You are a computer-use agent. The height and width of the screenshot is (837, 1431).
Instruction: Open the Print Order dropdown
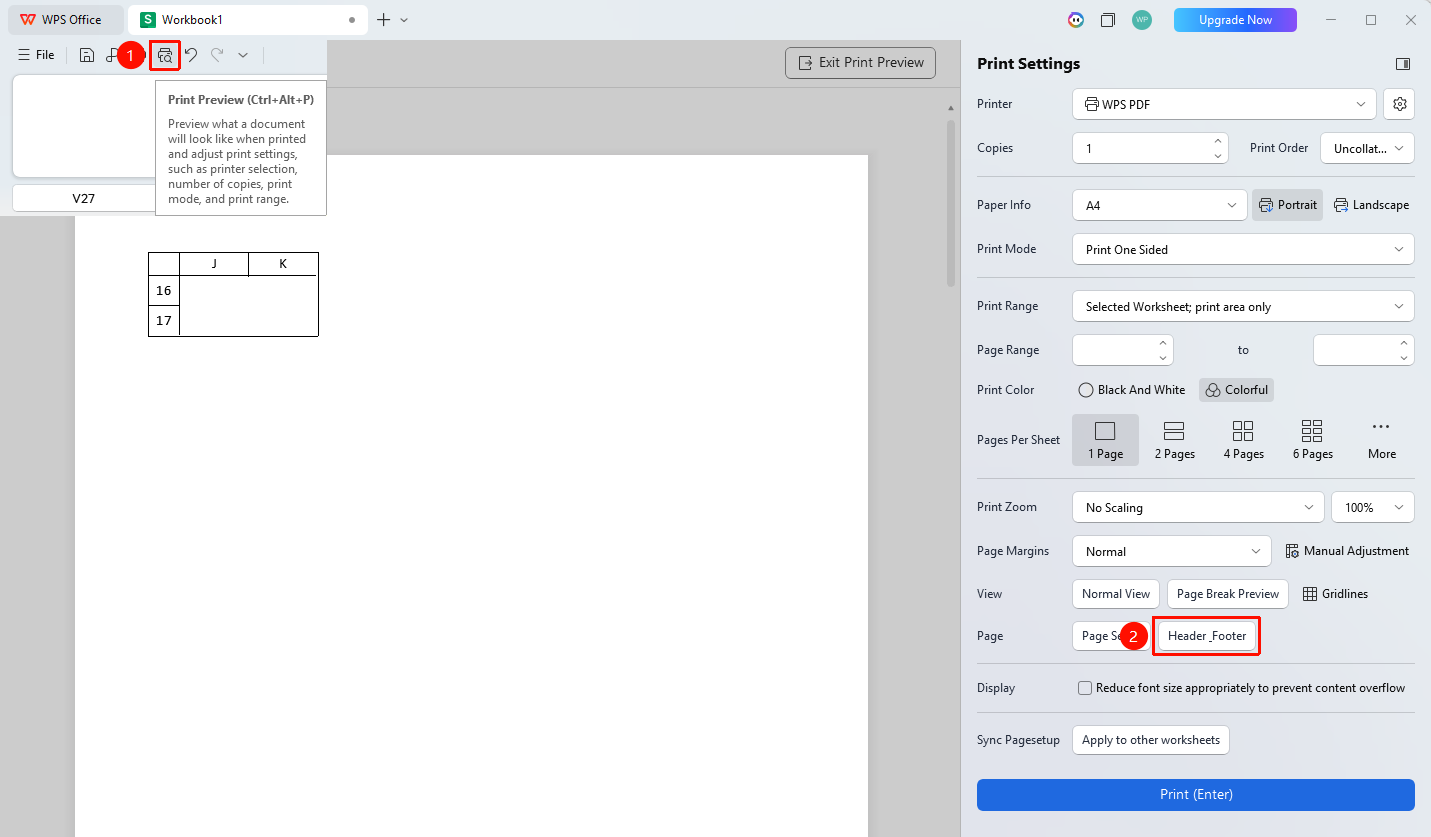1367,148
